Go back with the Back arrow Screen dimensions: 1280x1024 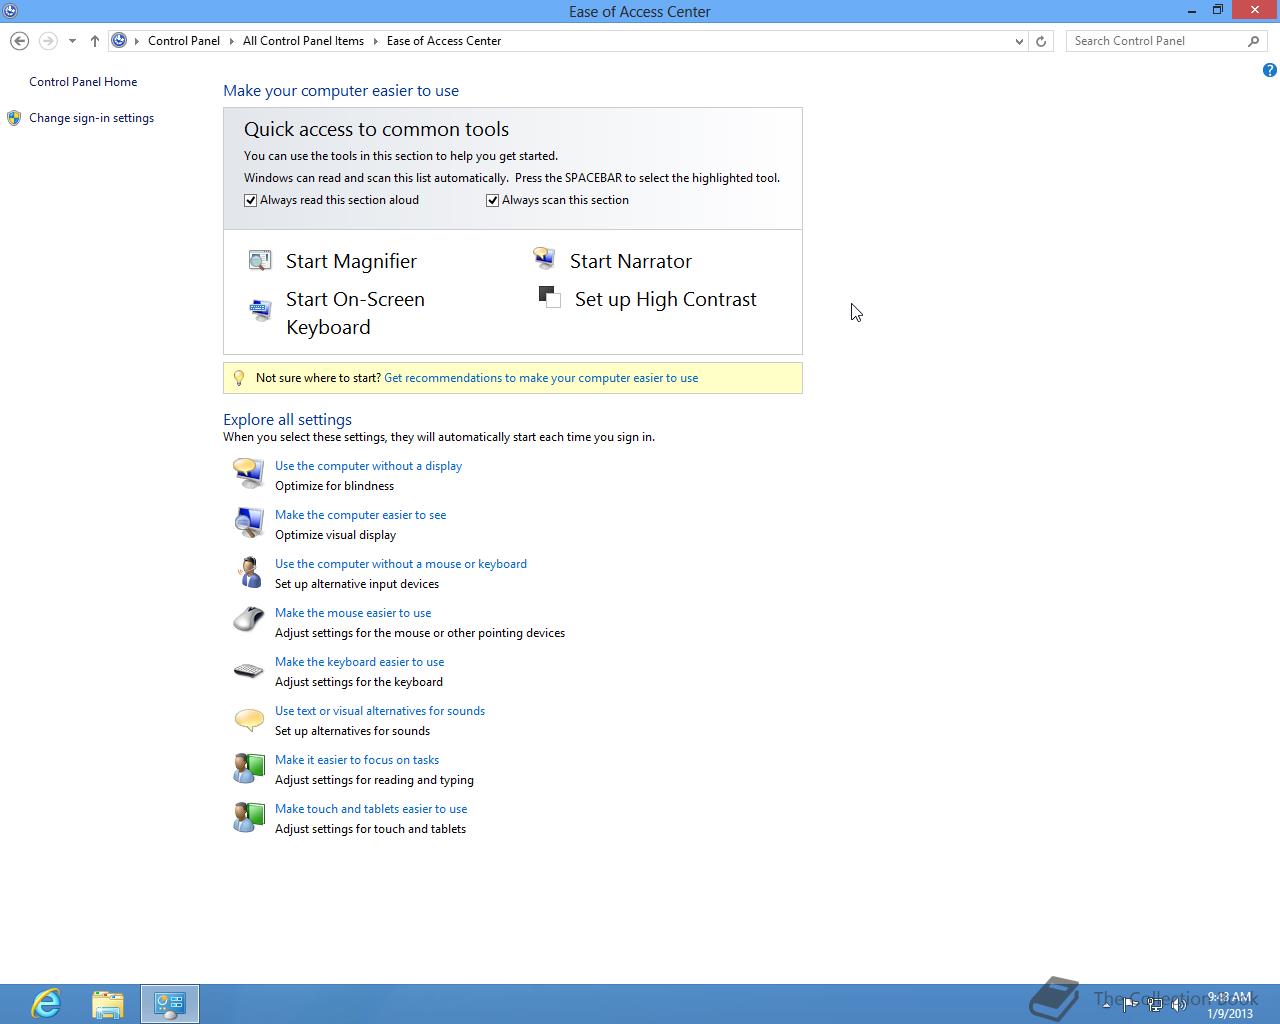coord(19,41)
